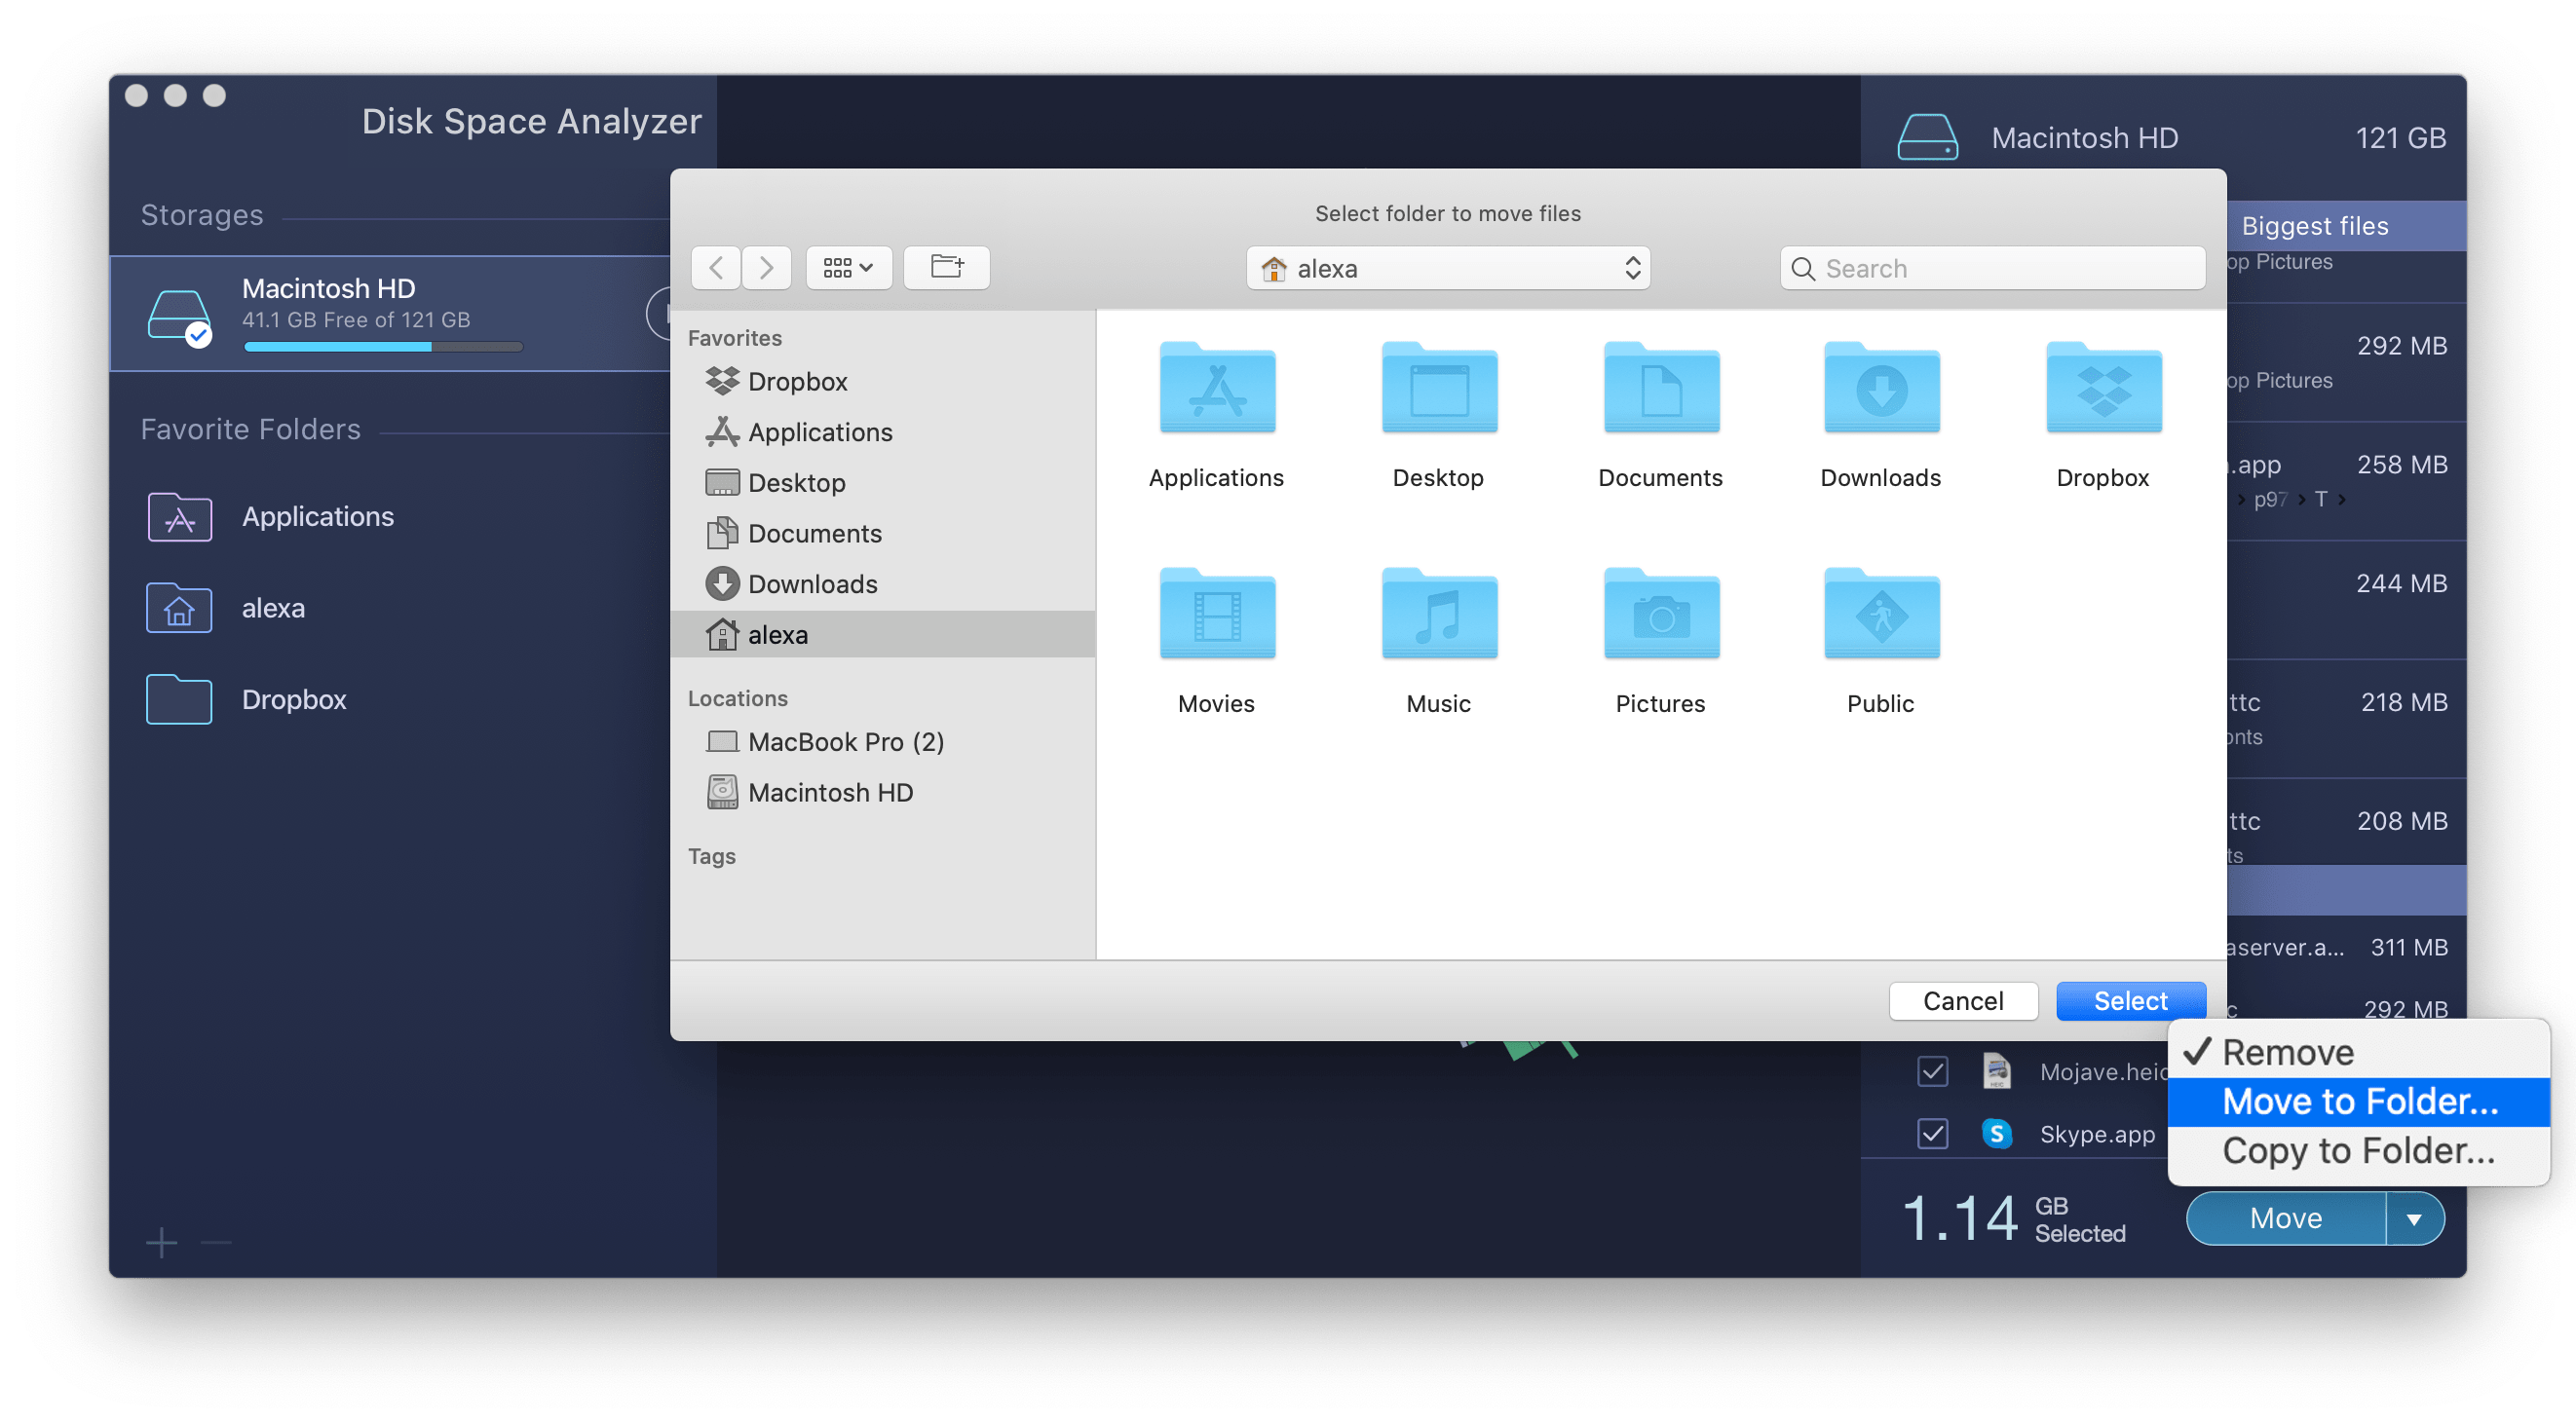This screenshot has height=1422, width=2576.
Task: Open the view mode dropdown in the dialog
Action: click(847, 267)
